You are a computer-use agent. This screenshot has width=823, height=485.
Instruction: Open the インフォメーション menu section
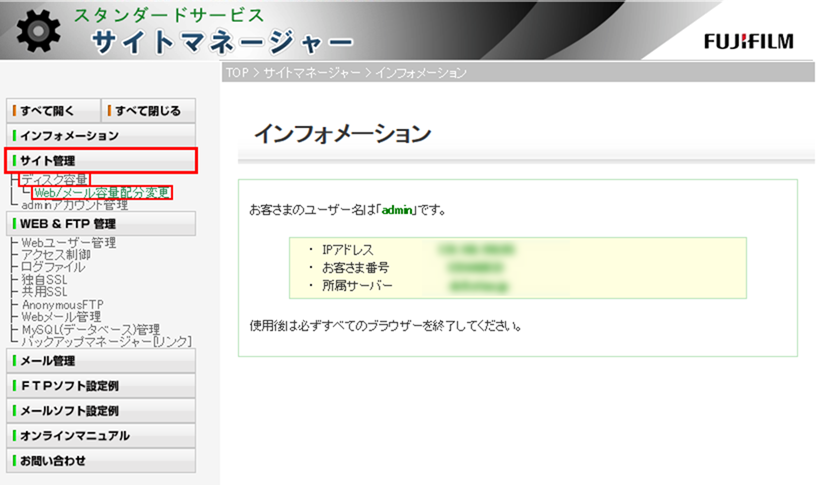(x=100, y=135)
